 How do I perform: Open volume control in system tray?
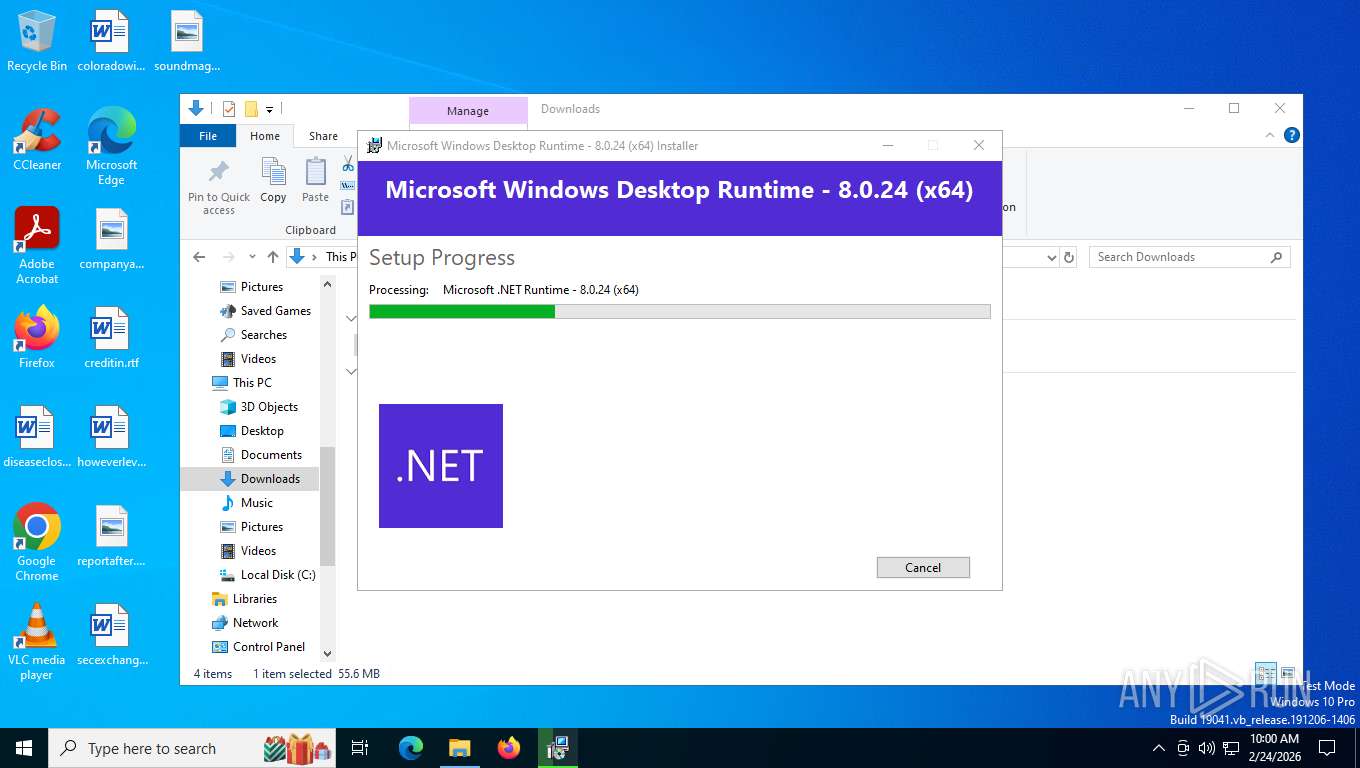(1206, 748)
